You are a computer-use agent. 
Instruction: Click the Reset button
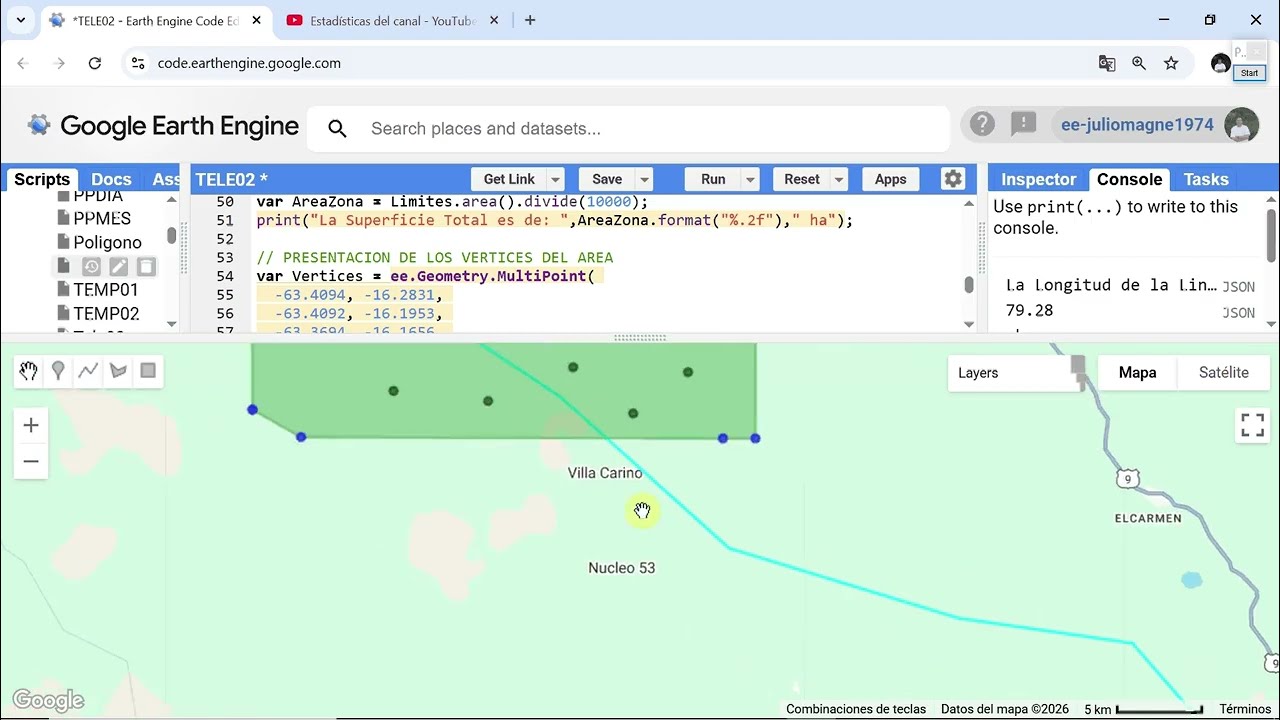pyautogui.click(x=801, y=180)
